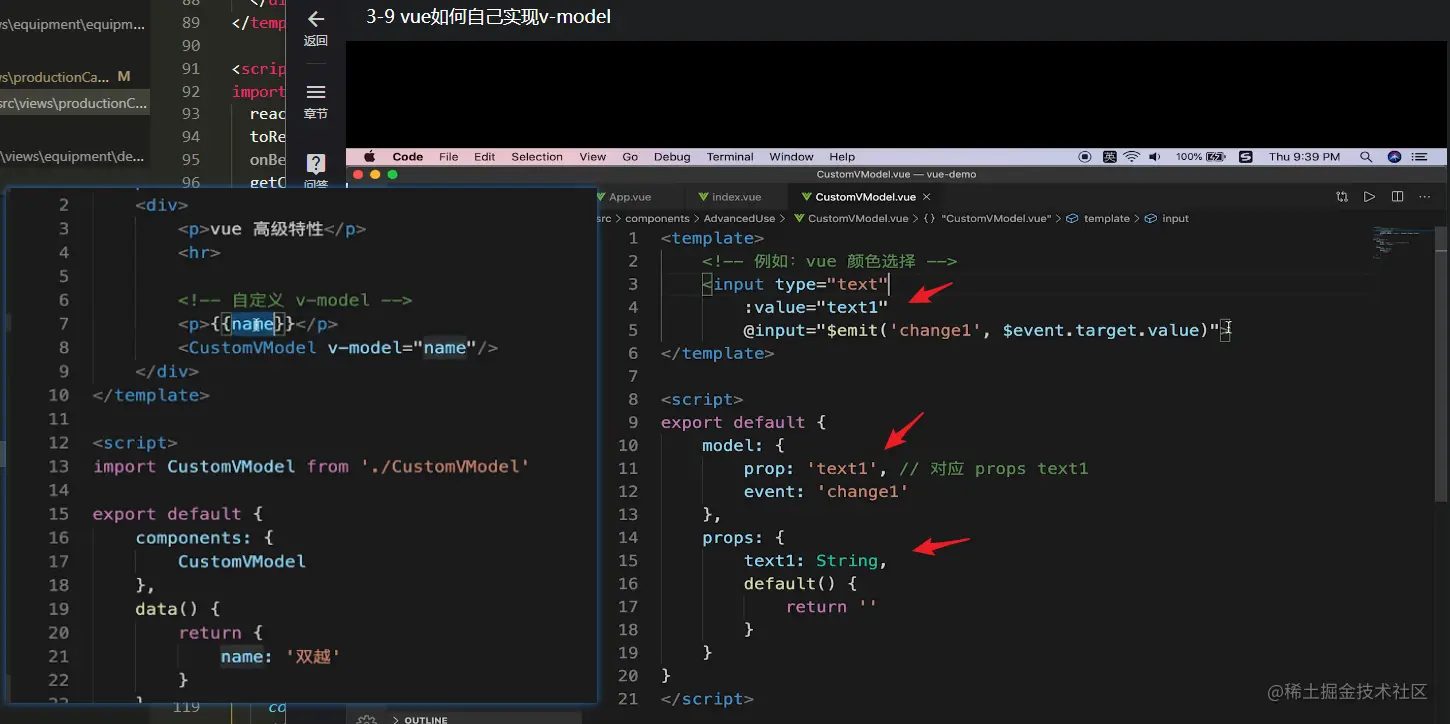The width and height of the screenshot is (1450, 724).
Task: Click the screen recording status icon
Action: 1085,157
